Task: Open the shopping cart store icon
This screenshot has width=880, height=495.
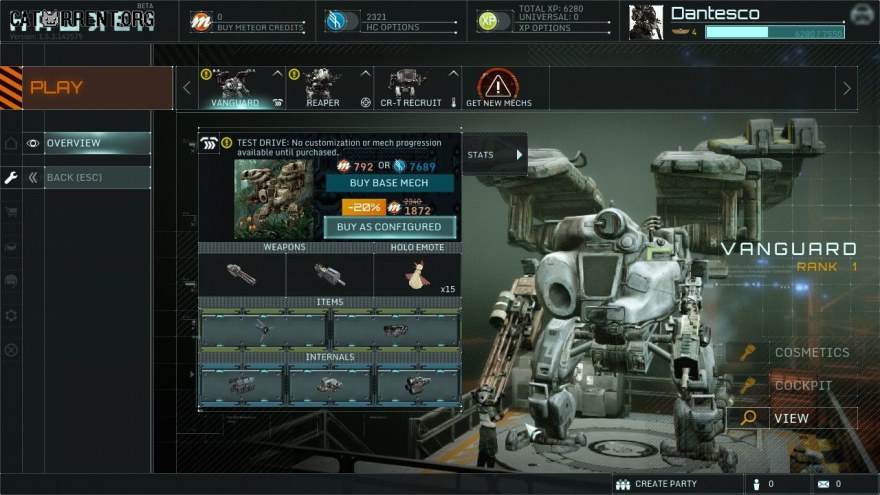Action: pos(11,212)
